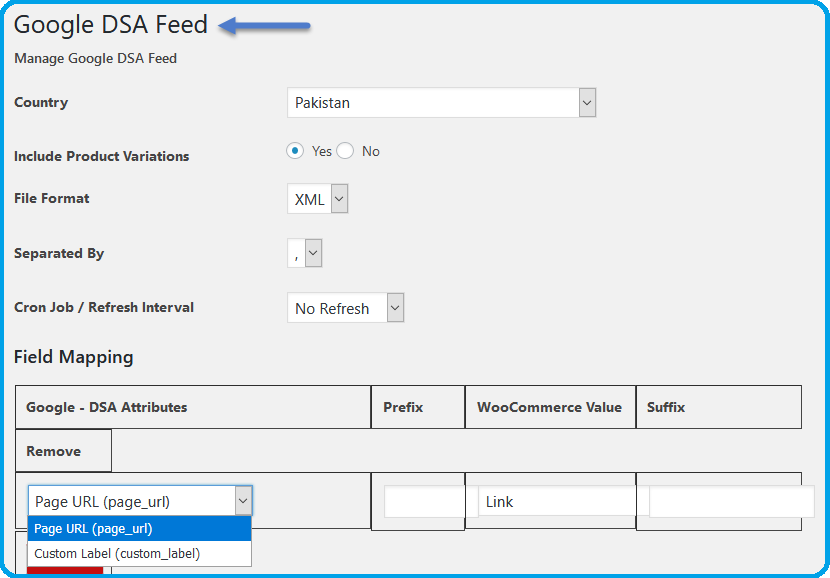Open the Separated By comma dropdown
This screenshot has height=578, width=830.
click(305, 253)
